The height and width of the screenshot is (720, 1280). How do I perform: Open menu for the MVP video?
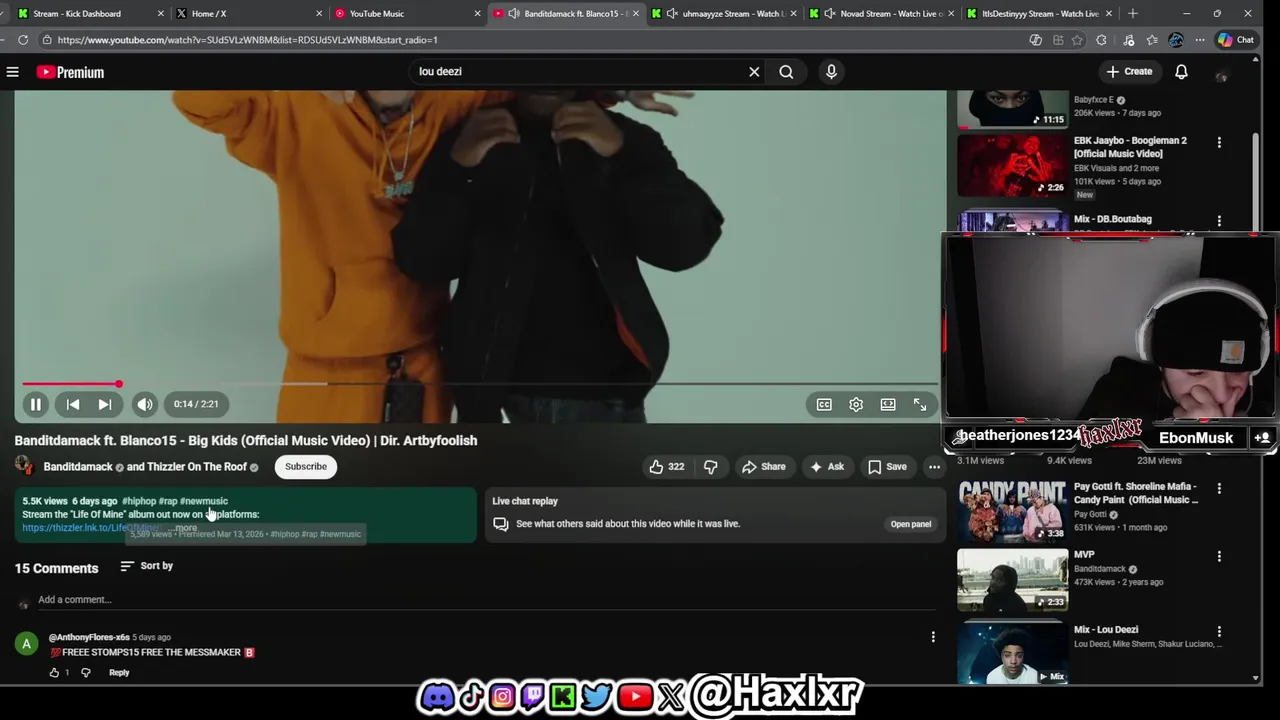click(x=1219, y=557)
